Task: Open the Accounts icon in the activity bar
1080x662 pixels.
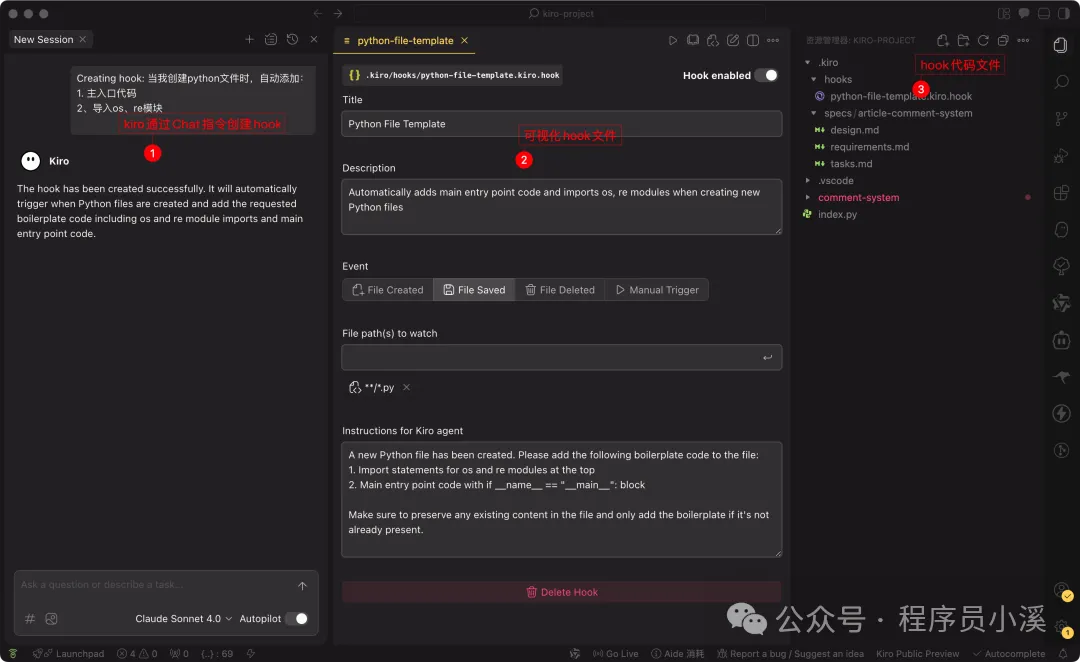Action: [x=1061, y=590]
